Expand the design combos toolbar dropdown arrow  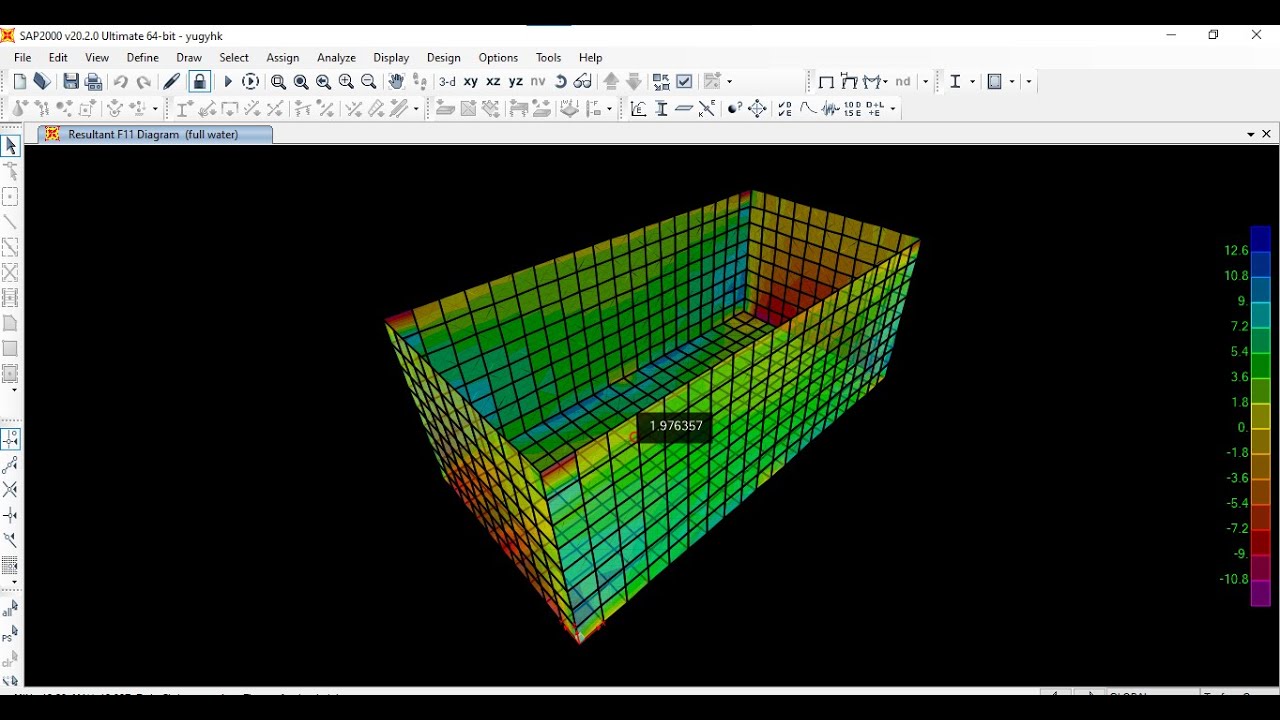click(893, 109)
